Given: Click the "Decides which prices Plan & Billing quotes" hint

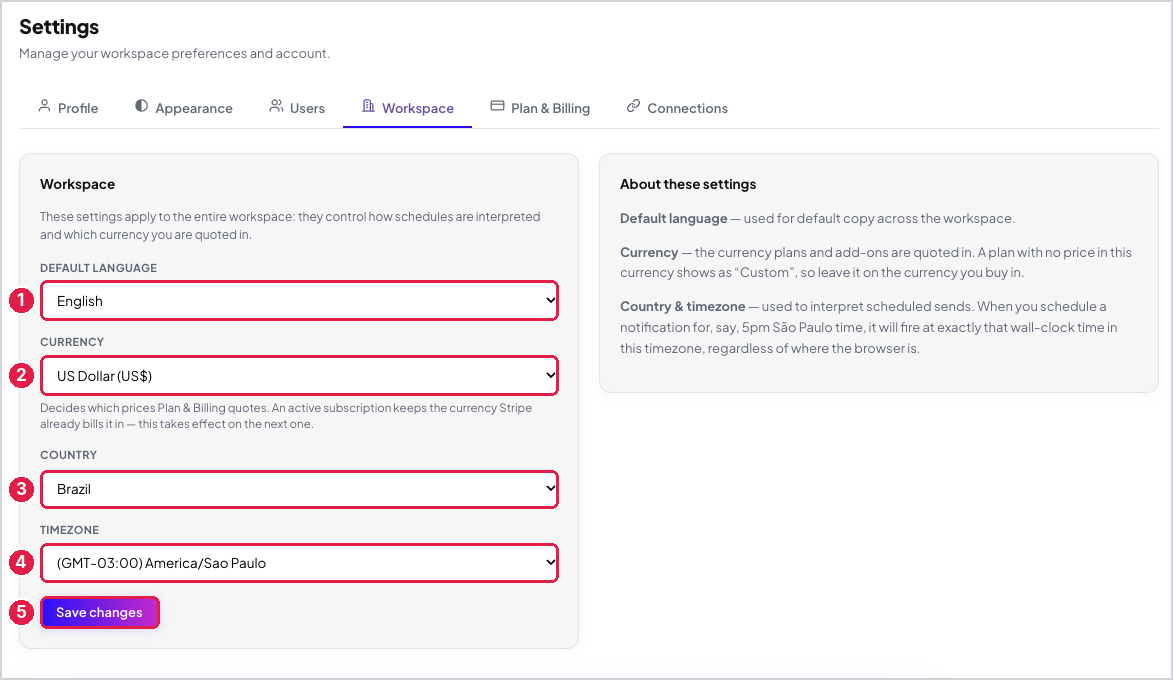Looking at the screenshot, I should click(287, 416).
